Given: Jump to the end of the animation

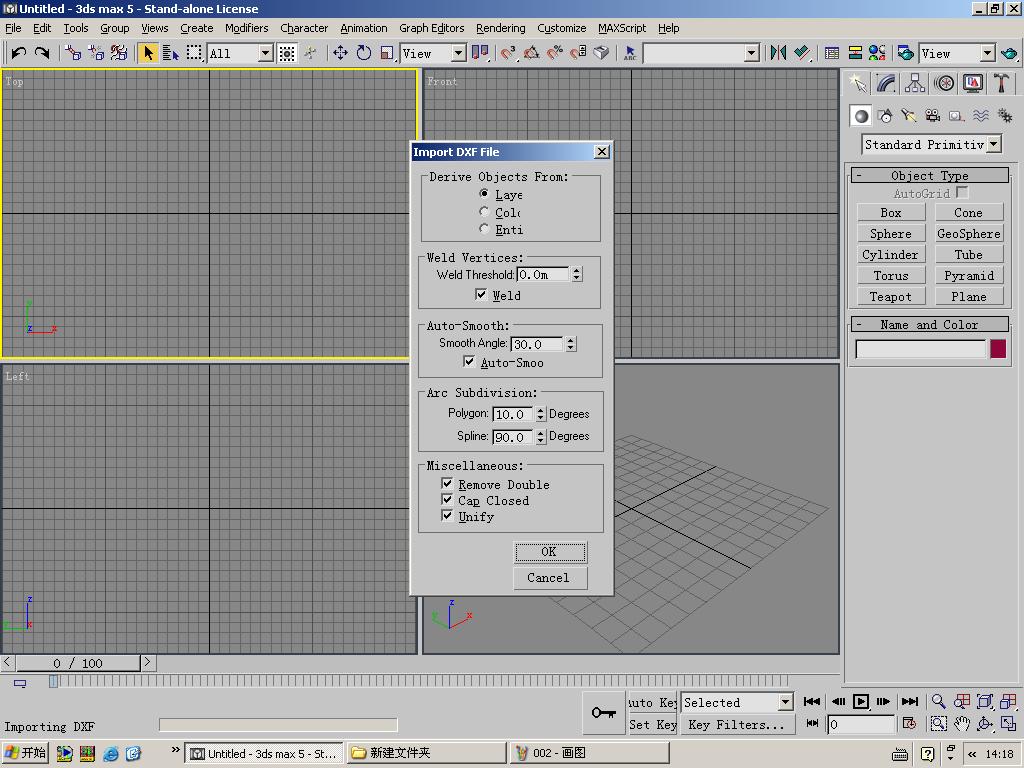Looking at the screenshot, I should 909,701.
